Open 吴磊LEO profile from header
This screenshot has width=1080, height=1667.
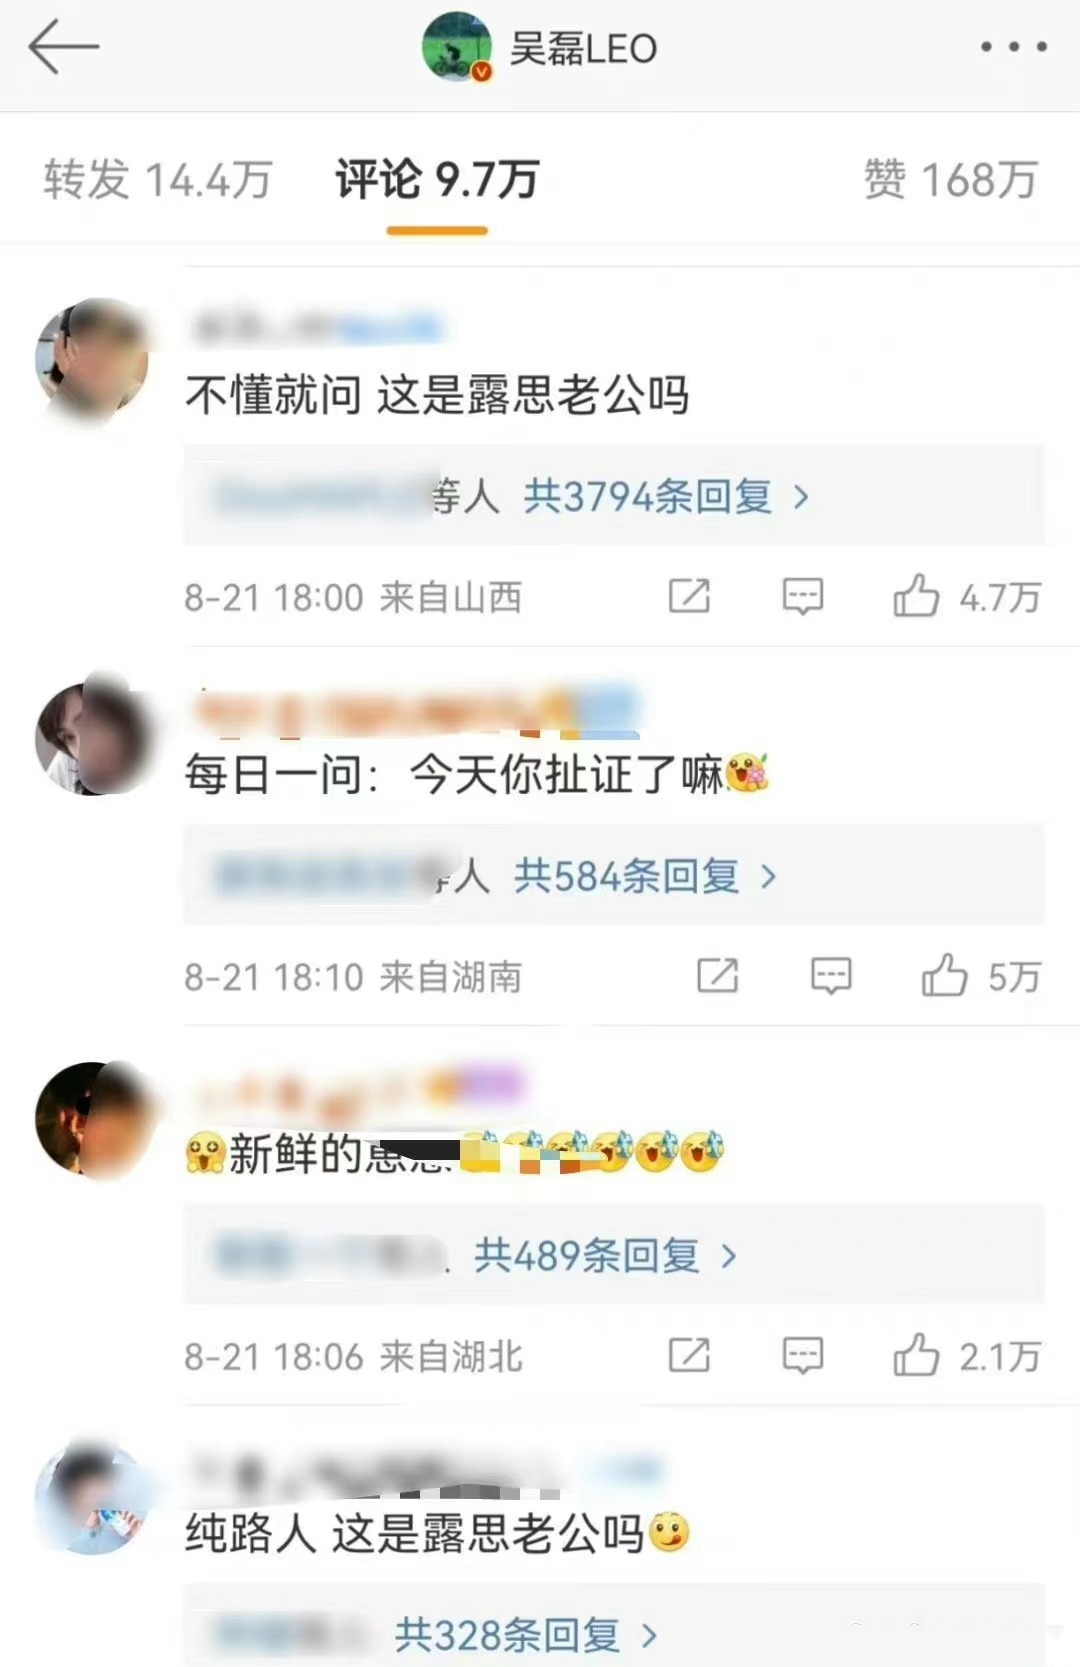pyautogui.click(x=540, y=47)
